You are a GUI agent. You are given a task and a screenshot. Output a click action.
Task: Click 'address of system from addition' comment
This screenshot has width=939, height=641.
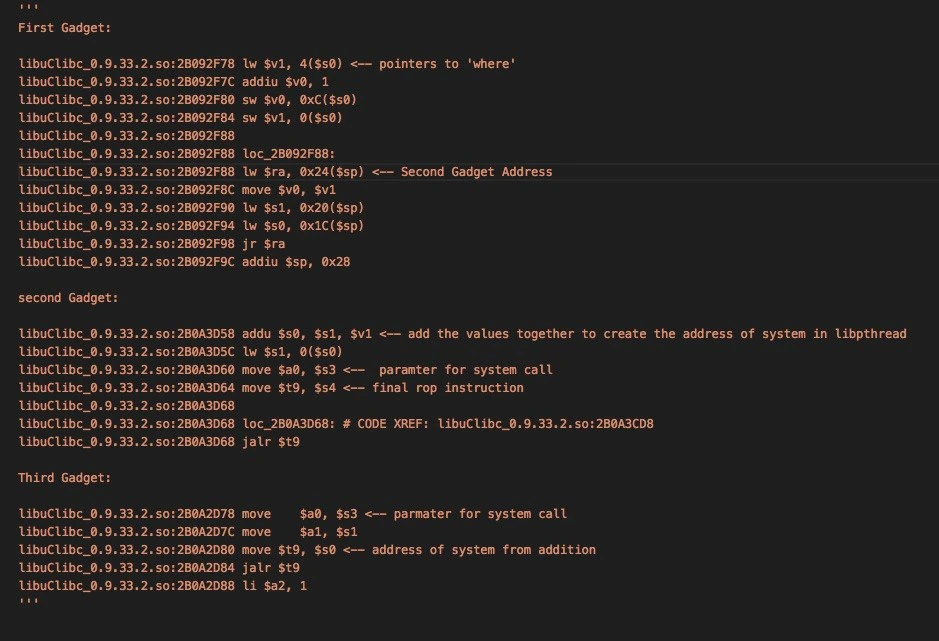[x=483, y=549]
